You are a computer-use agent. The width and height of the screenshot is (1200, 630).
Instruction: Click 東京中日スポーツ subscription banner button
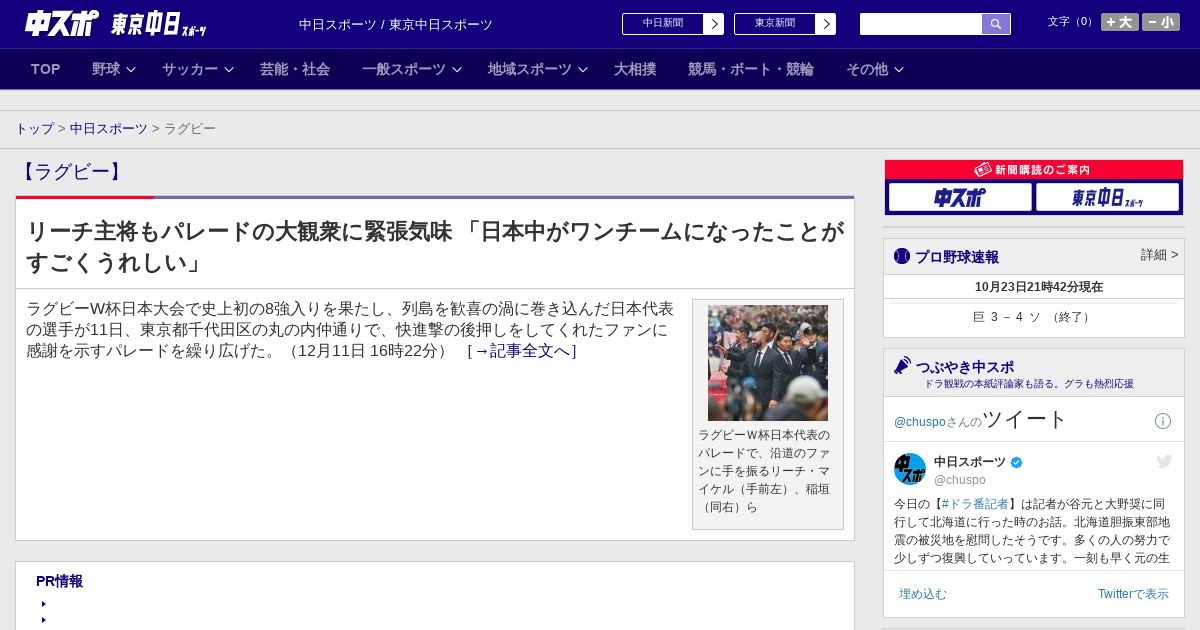point(1107,197)
